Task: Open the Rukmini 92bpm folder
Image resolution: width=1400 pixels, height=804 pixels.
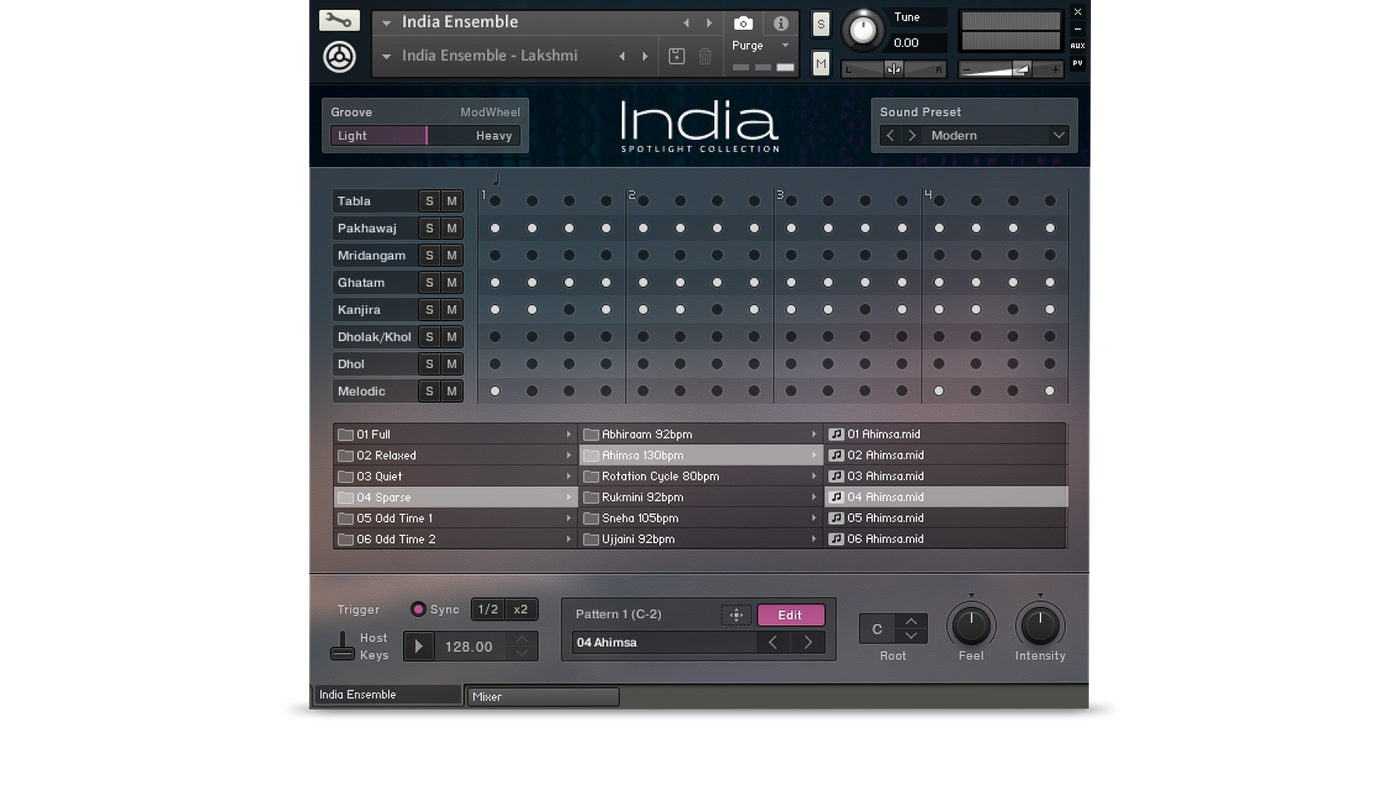Action: pos(701,497)
